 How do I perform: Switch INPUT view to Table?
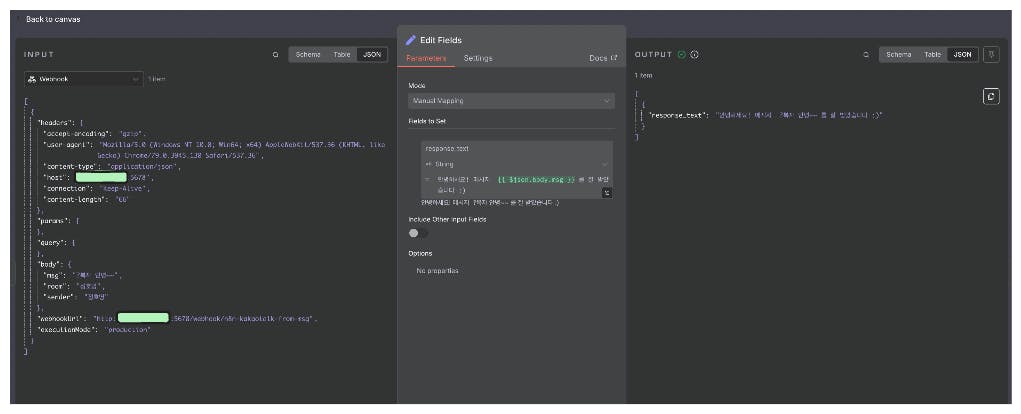(x=342, y=55)
